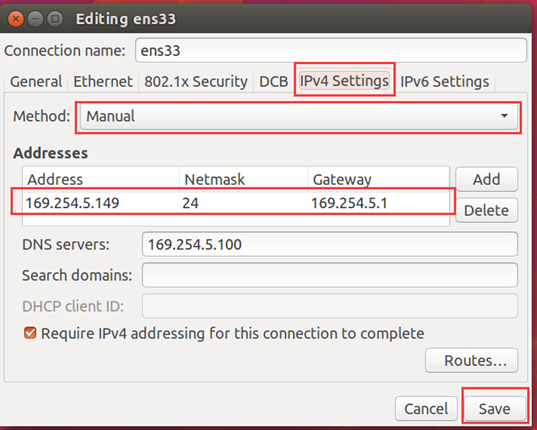Switch to the Ethernet tab

103,81
